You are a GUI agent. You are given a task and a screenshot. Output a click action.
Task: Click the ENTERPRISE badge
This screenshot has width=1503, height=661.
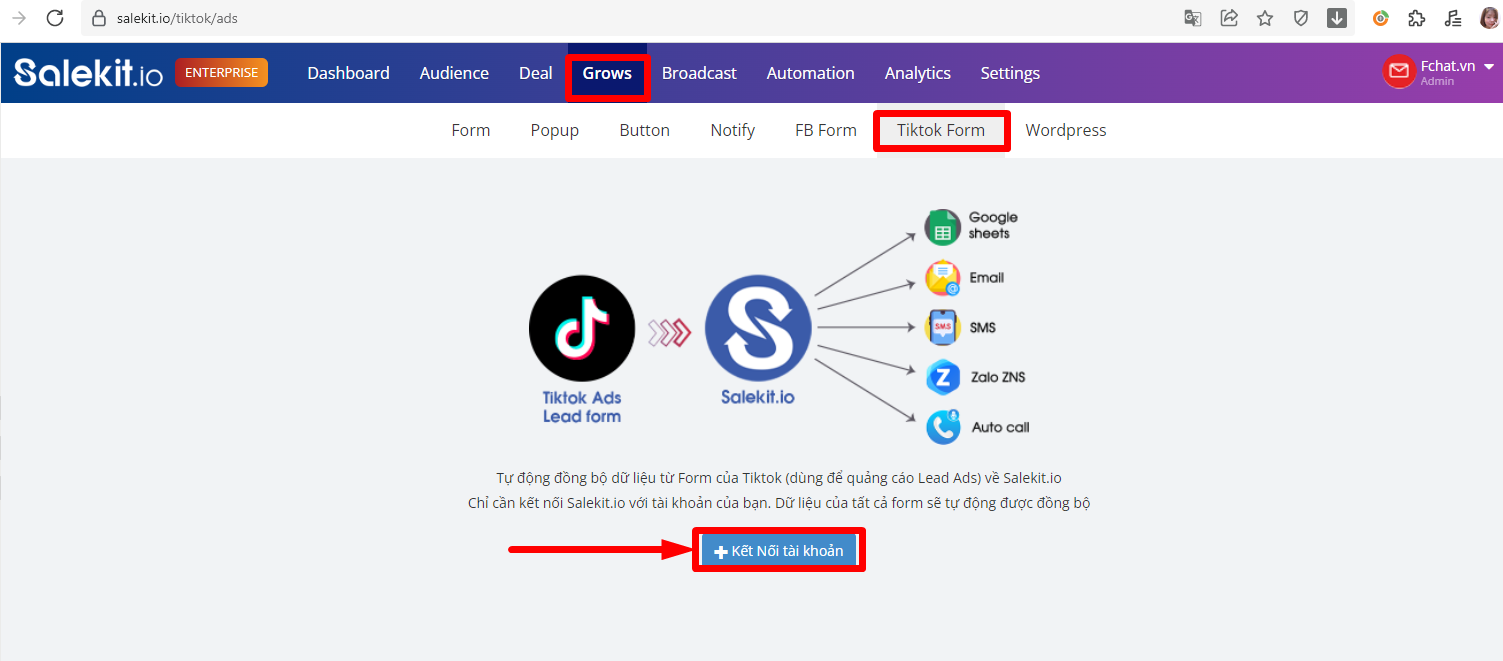[x=221, y=72]
